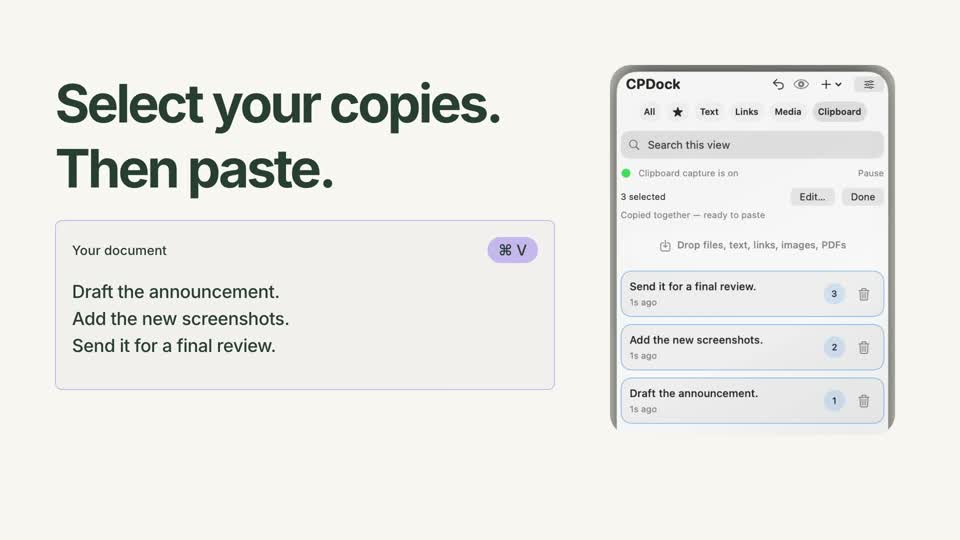Toggle selection badge 3 on final review clip
This screenshot has width=960, height=540.
833,294
